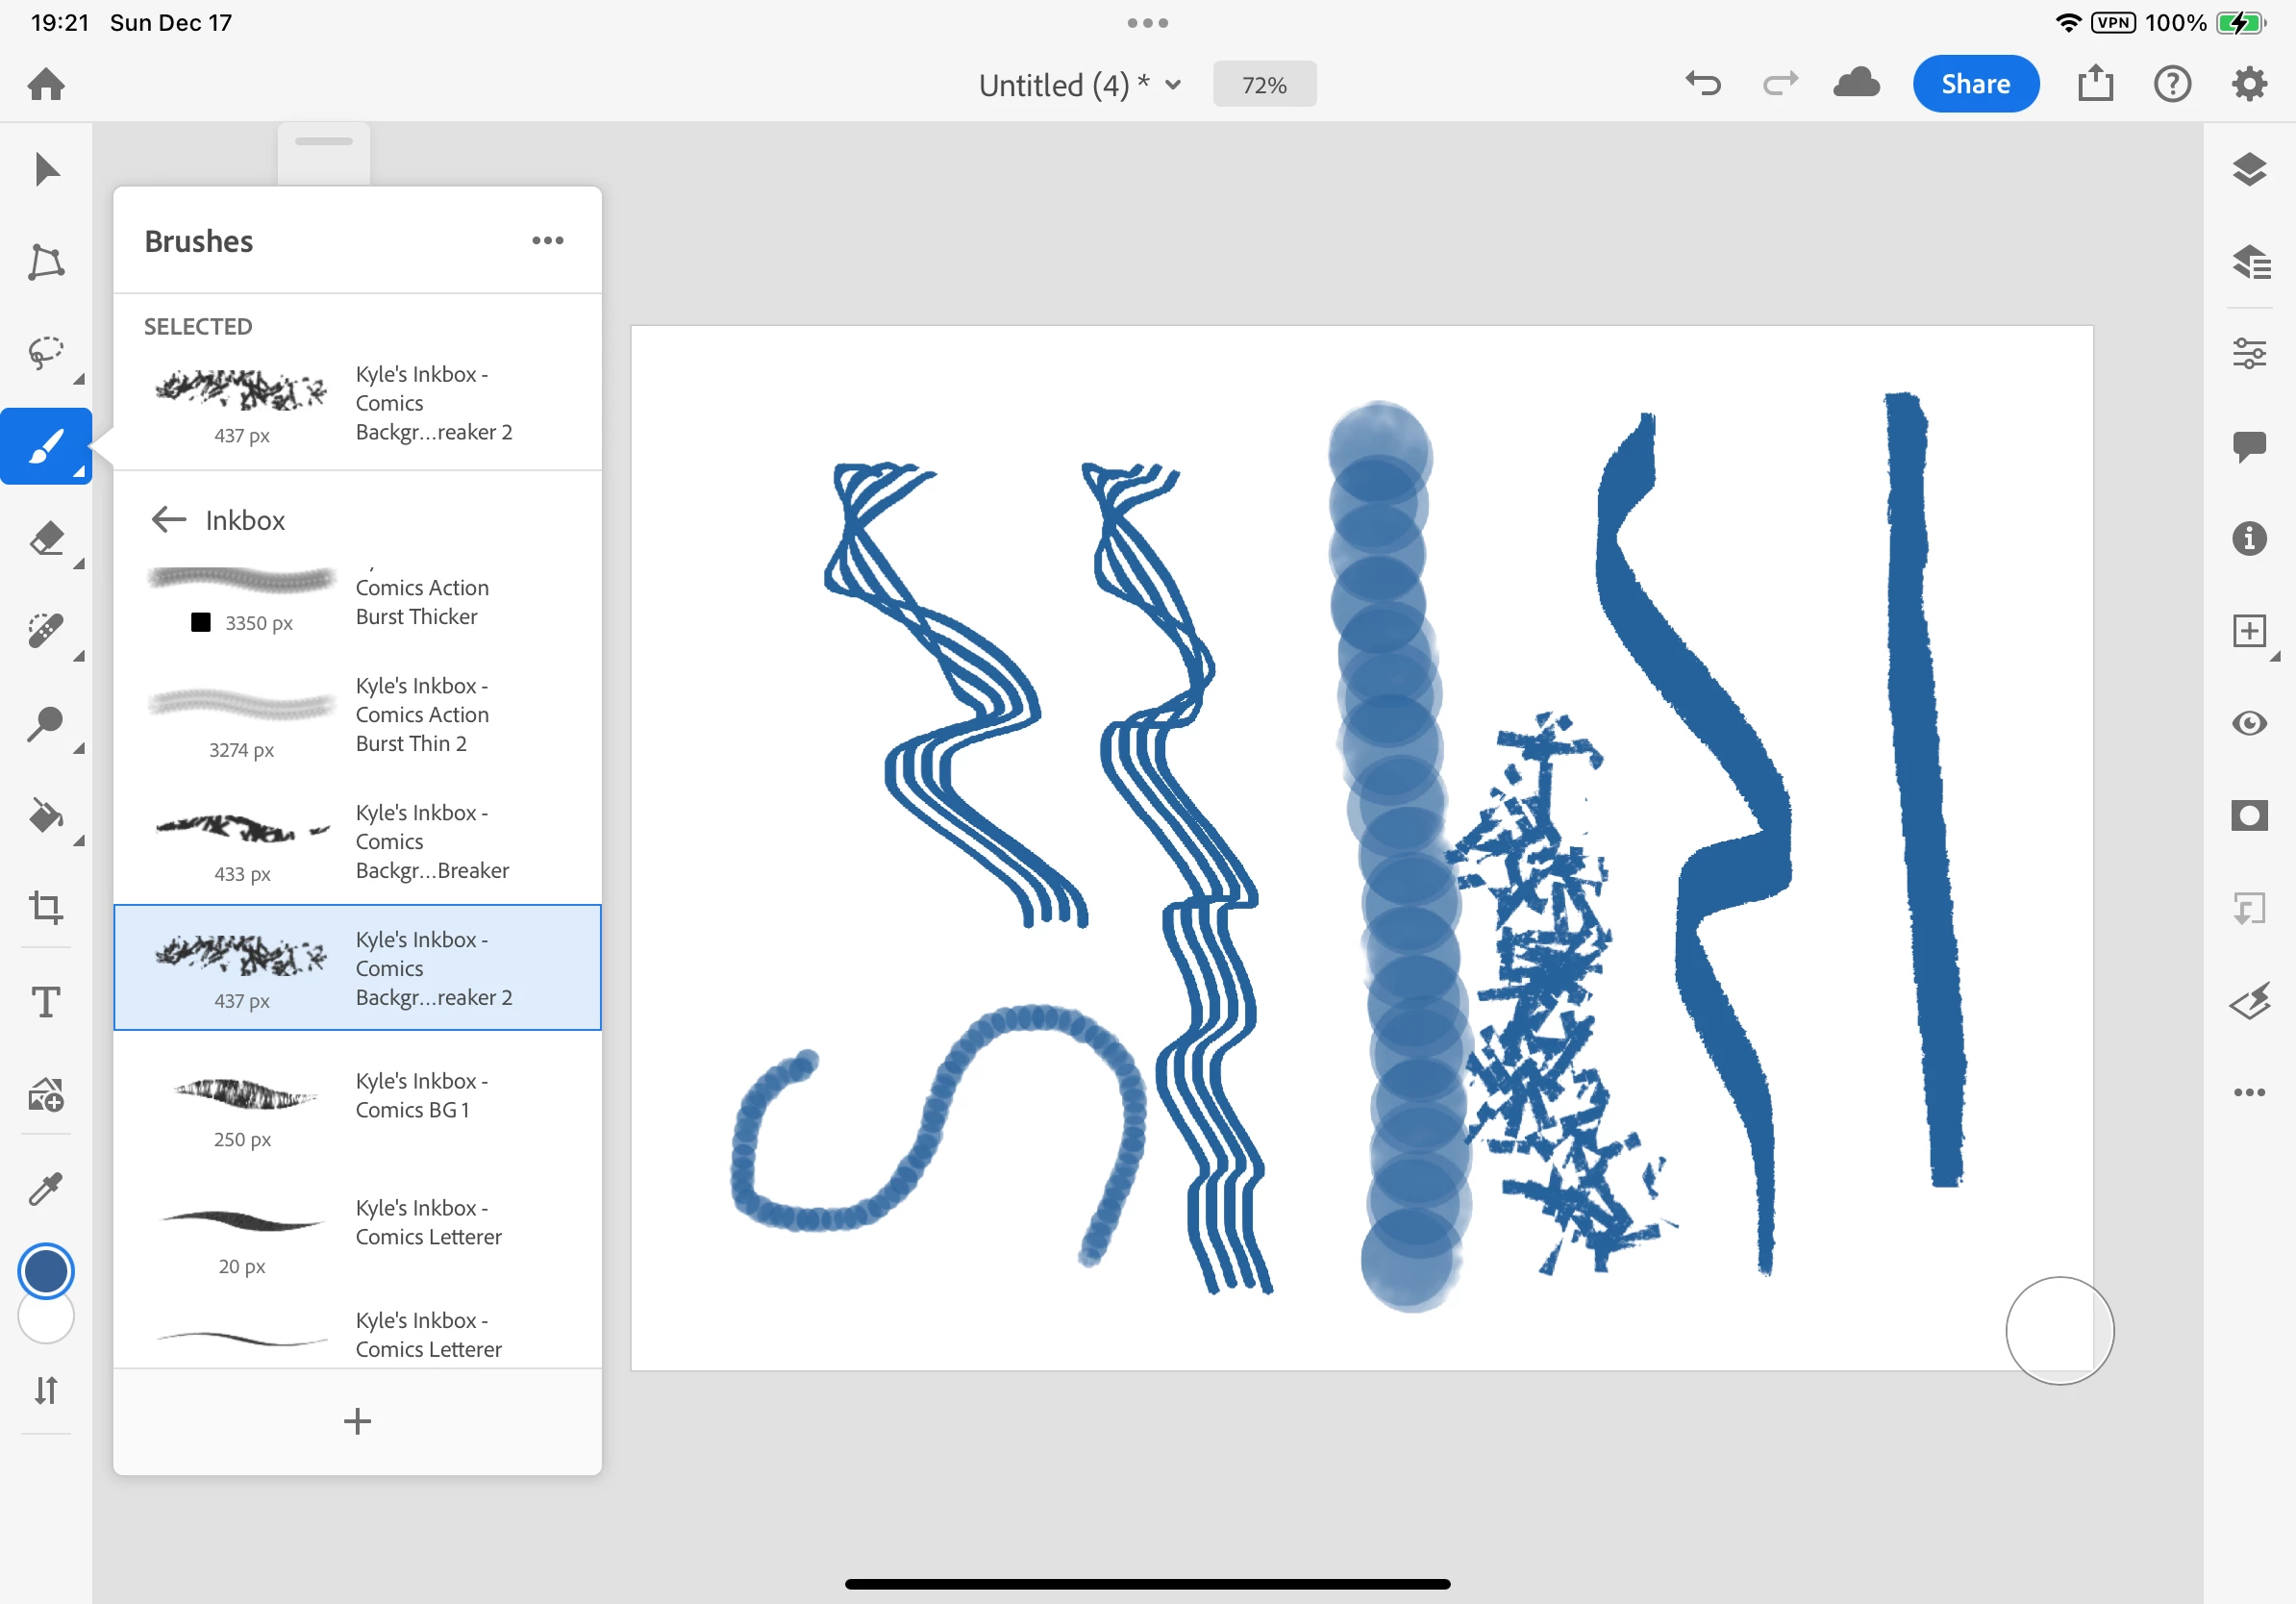Viewport: 2296px width, 1604px height.
Task: Select the Type tool
Action: (x=46, y=1001)
